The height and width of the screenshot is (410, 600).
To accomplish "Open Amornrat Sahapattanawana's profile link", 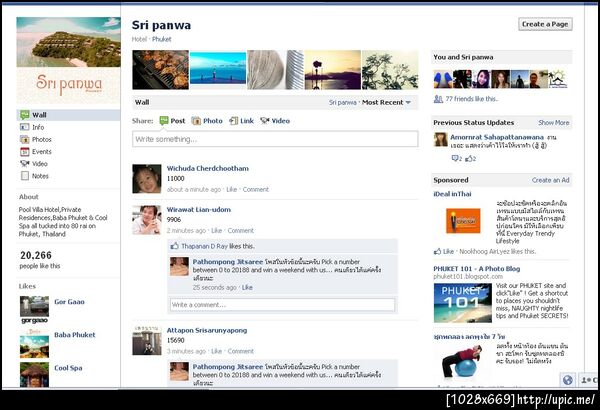I will (497, 137).
